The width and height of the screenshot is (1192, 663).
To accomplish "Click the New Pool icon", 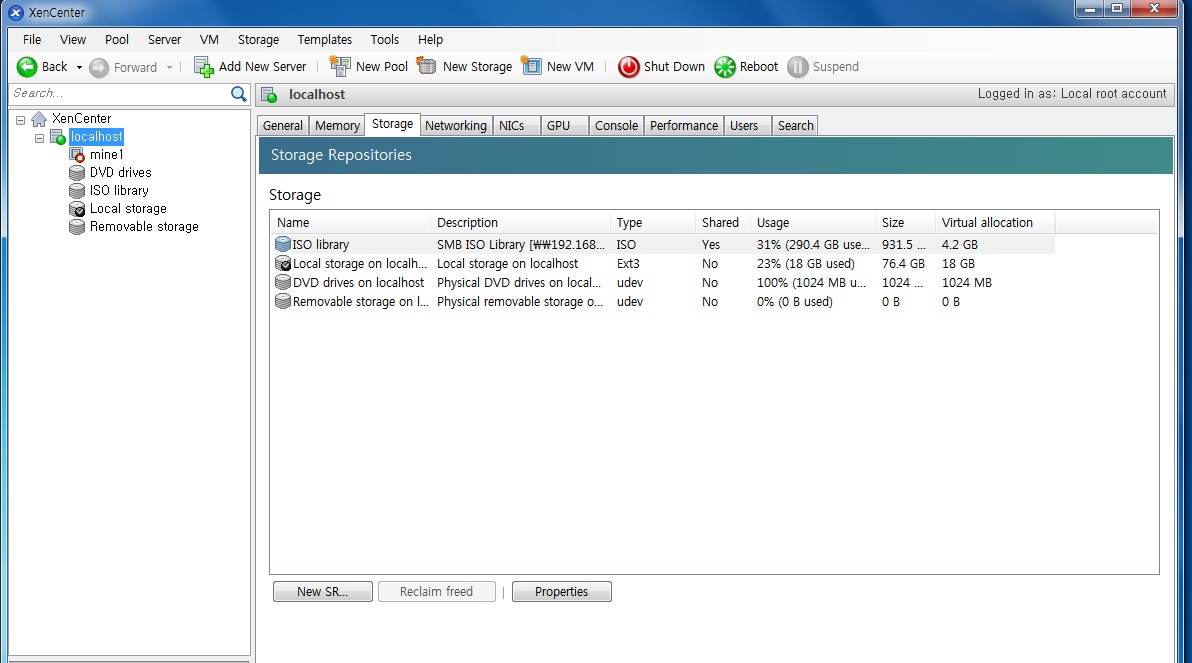I will pyautogui.click(x=340, y=66).
